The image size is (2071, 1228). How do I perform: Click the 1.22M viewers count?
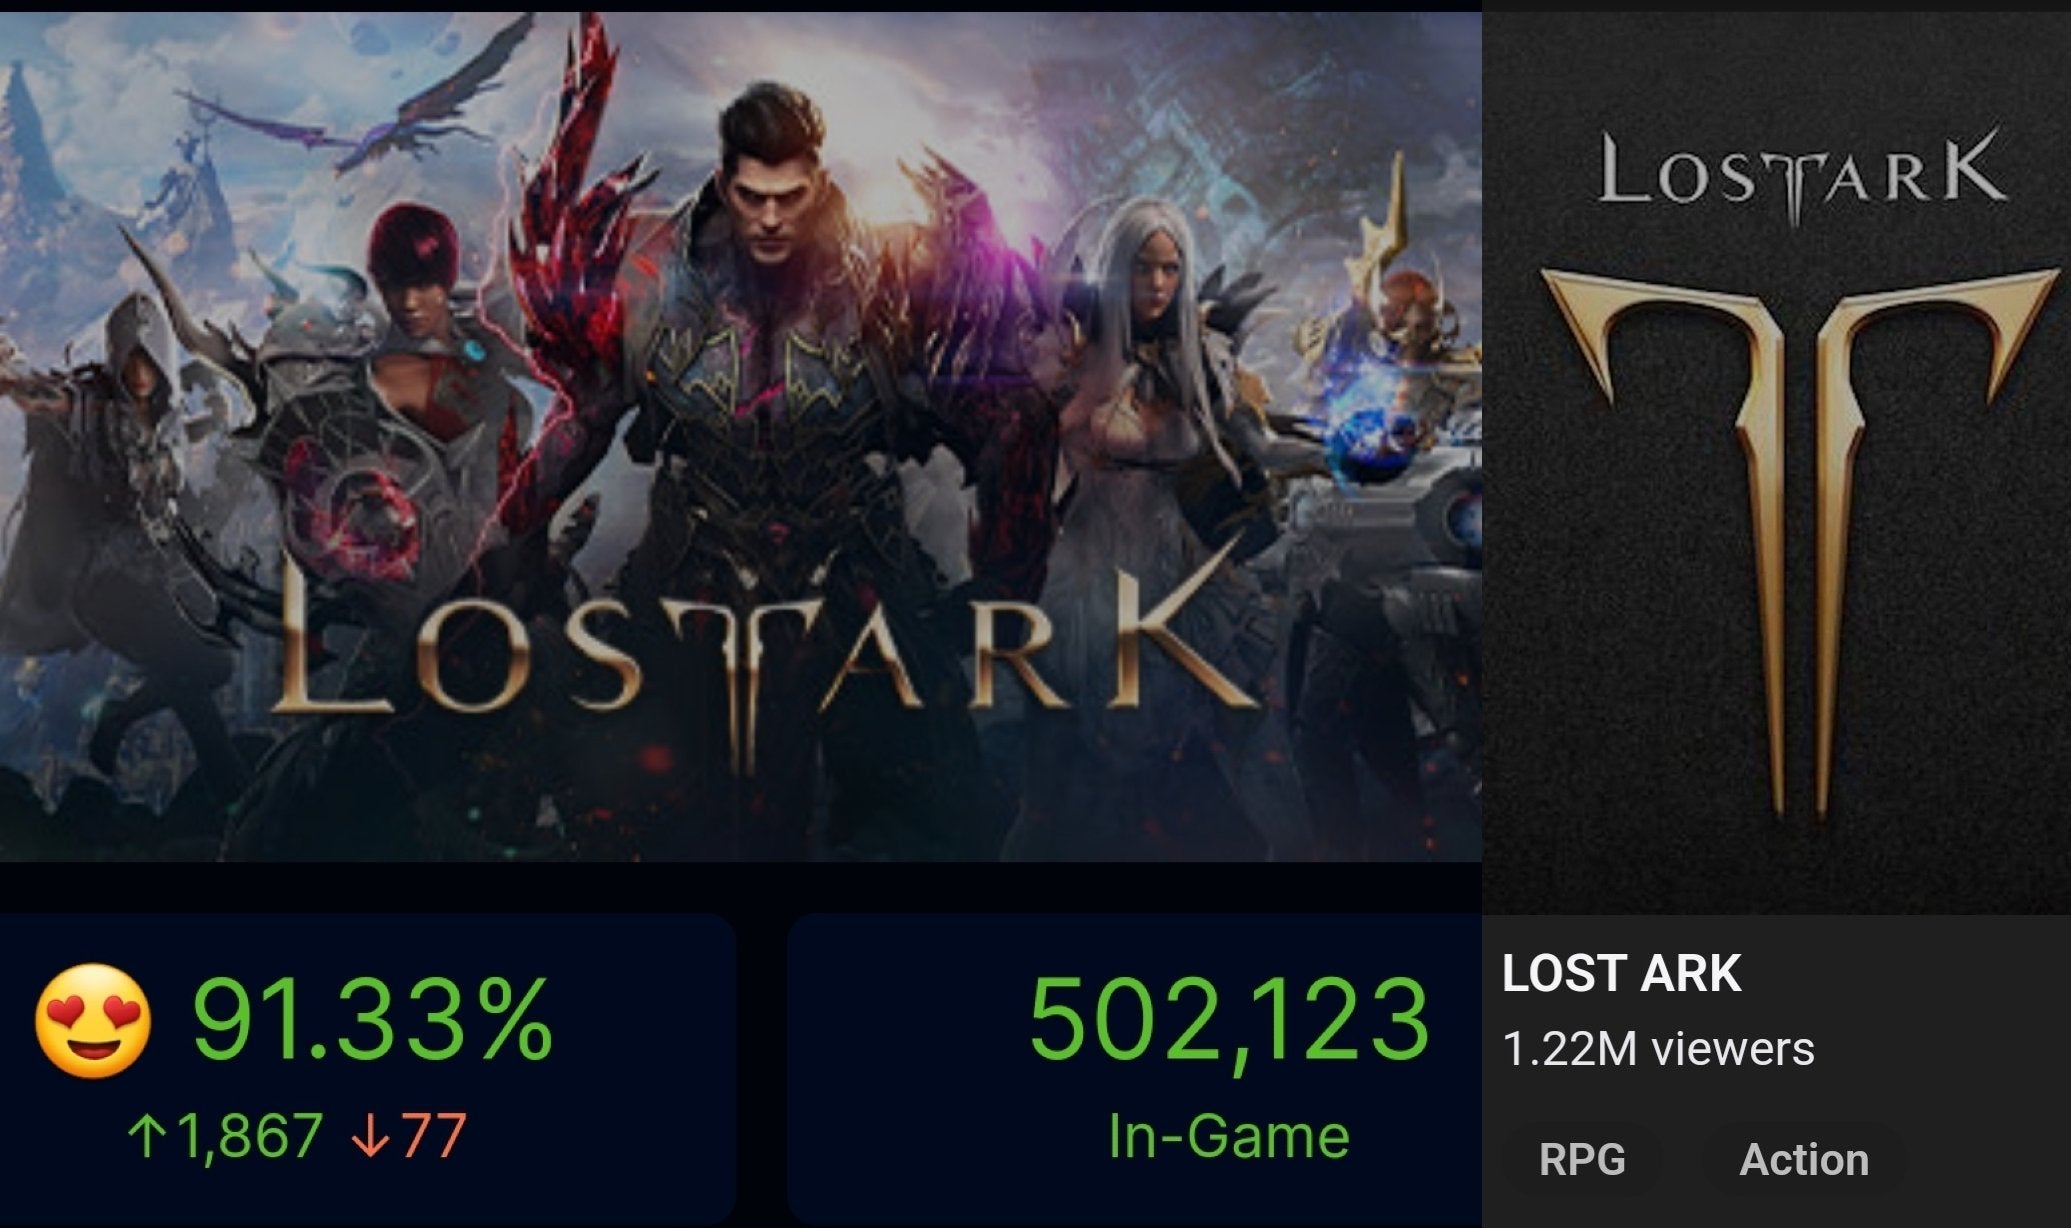coord(1658,1049)
